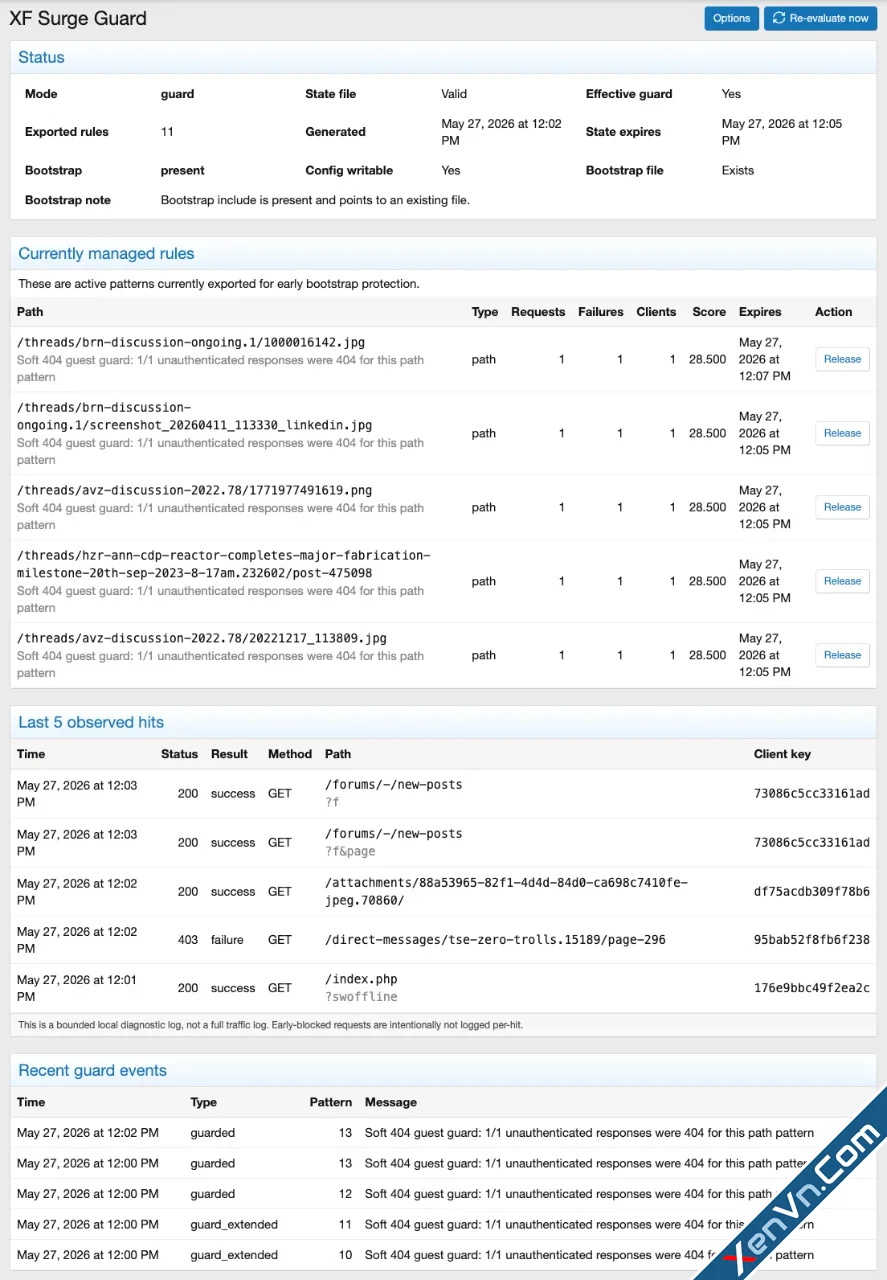The image size is (887, 1280).
Task: Click path /threads/brn-discussion-ongoing.1/1000016142.jpg
Action: click(191, 342)
